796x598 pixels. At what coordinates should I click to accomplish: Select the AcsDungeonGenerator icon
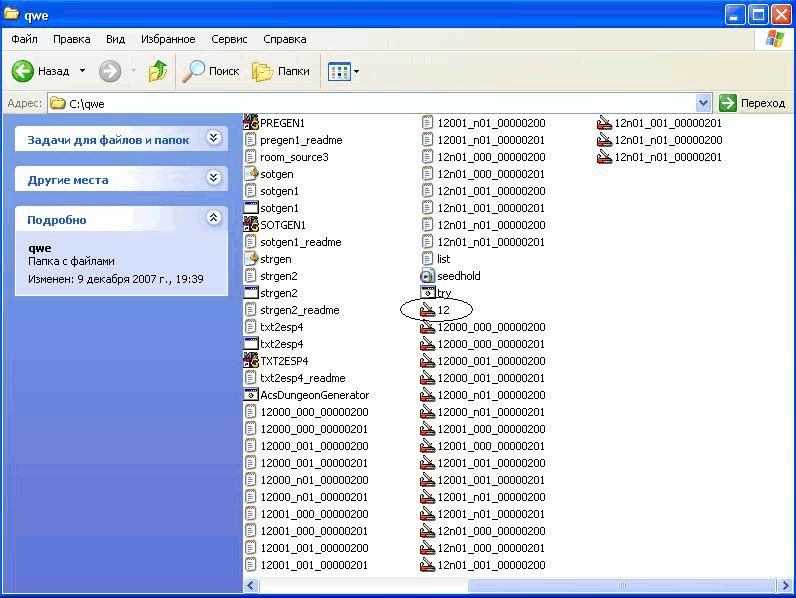point(251,394)
